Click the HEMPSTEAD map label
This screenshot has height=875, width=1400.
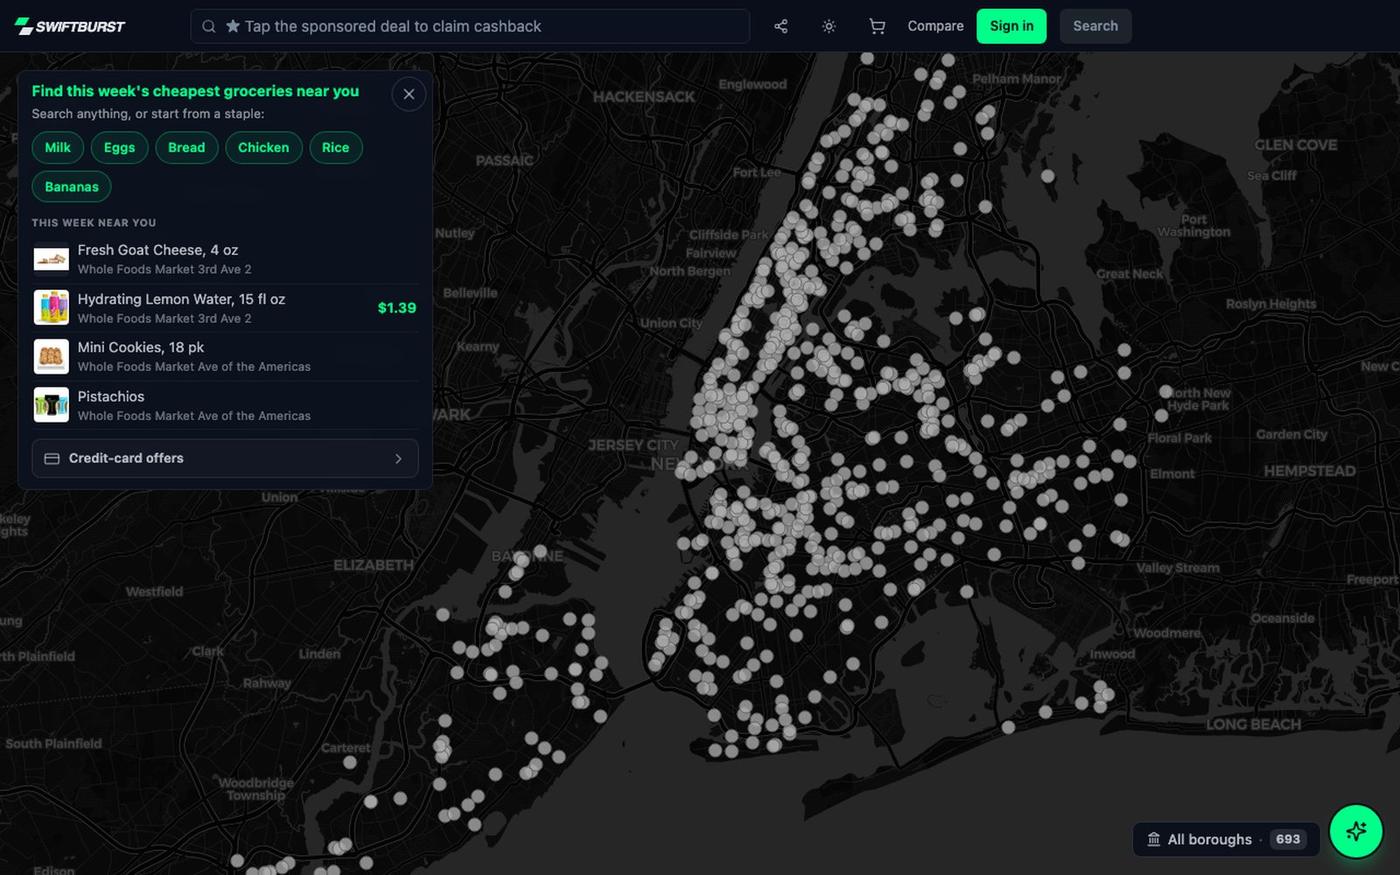click(1310, 471)
